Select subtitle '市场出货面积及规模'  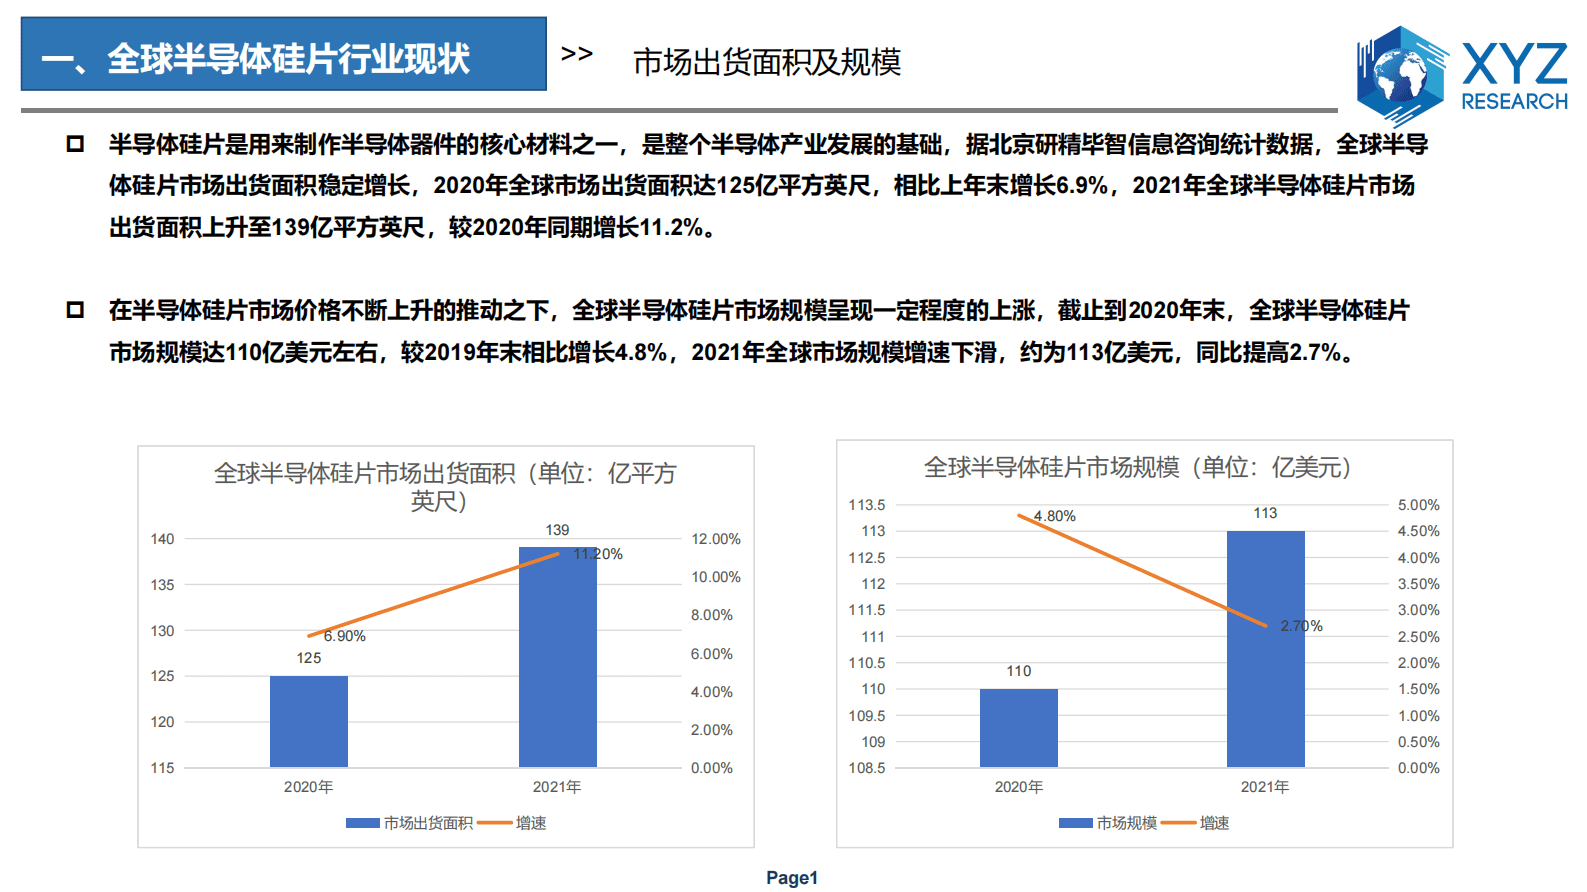pyautogui.click(x=767, y=62)
